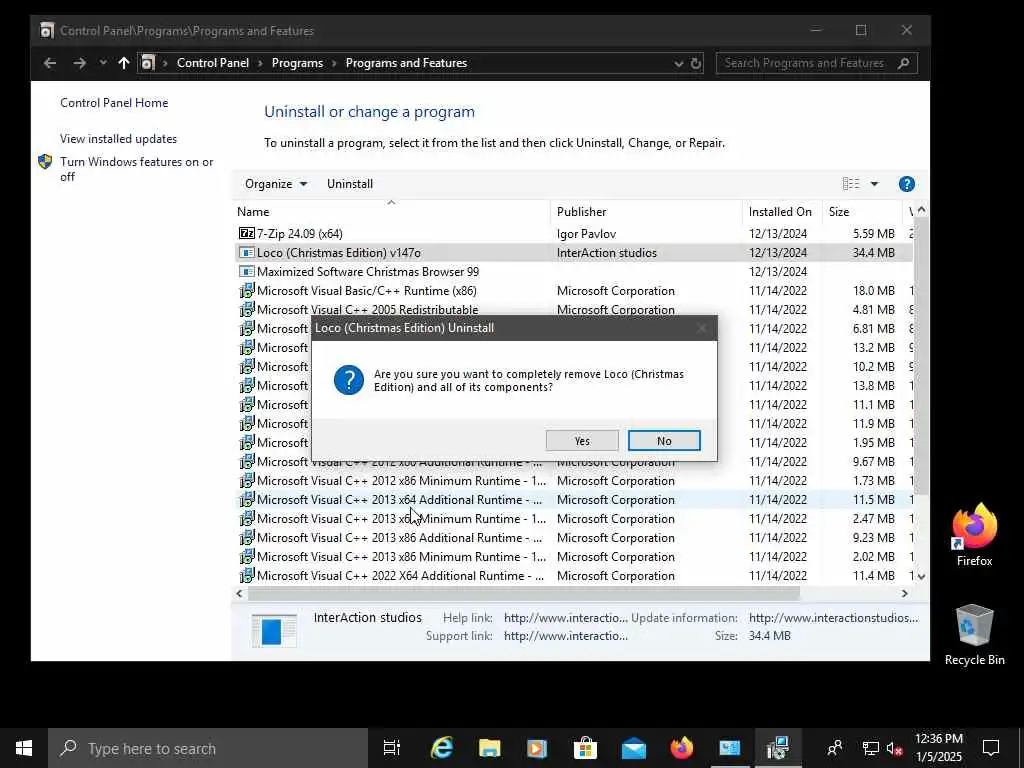
Task: Click the Igor Pavlov publisher cell
Action: click(586, 234)
